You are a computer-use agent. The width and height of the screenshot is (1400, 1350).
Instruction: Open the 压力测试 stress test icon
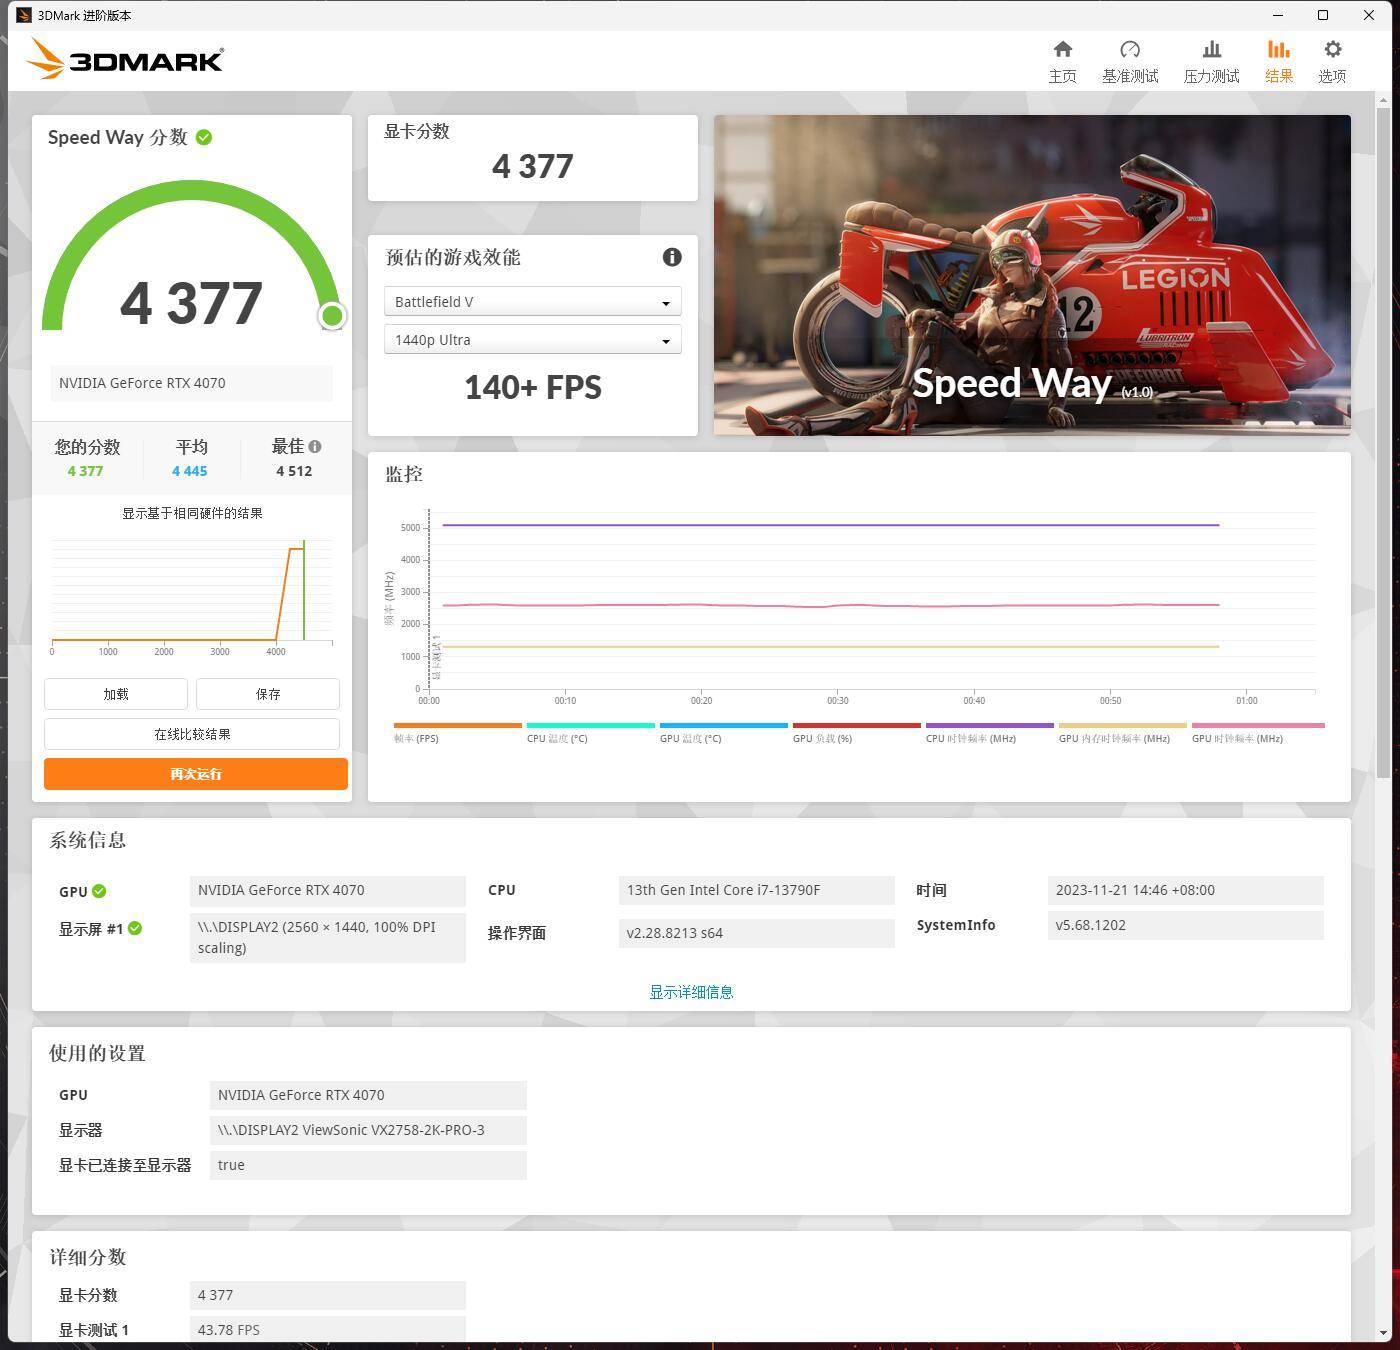(1211, 60)
